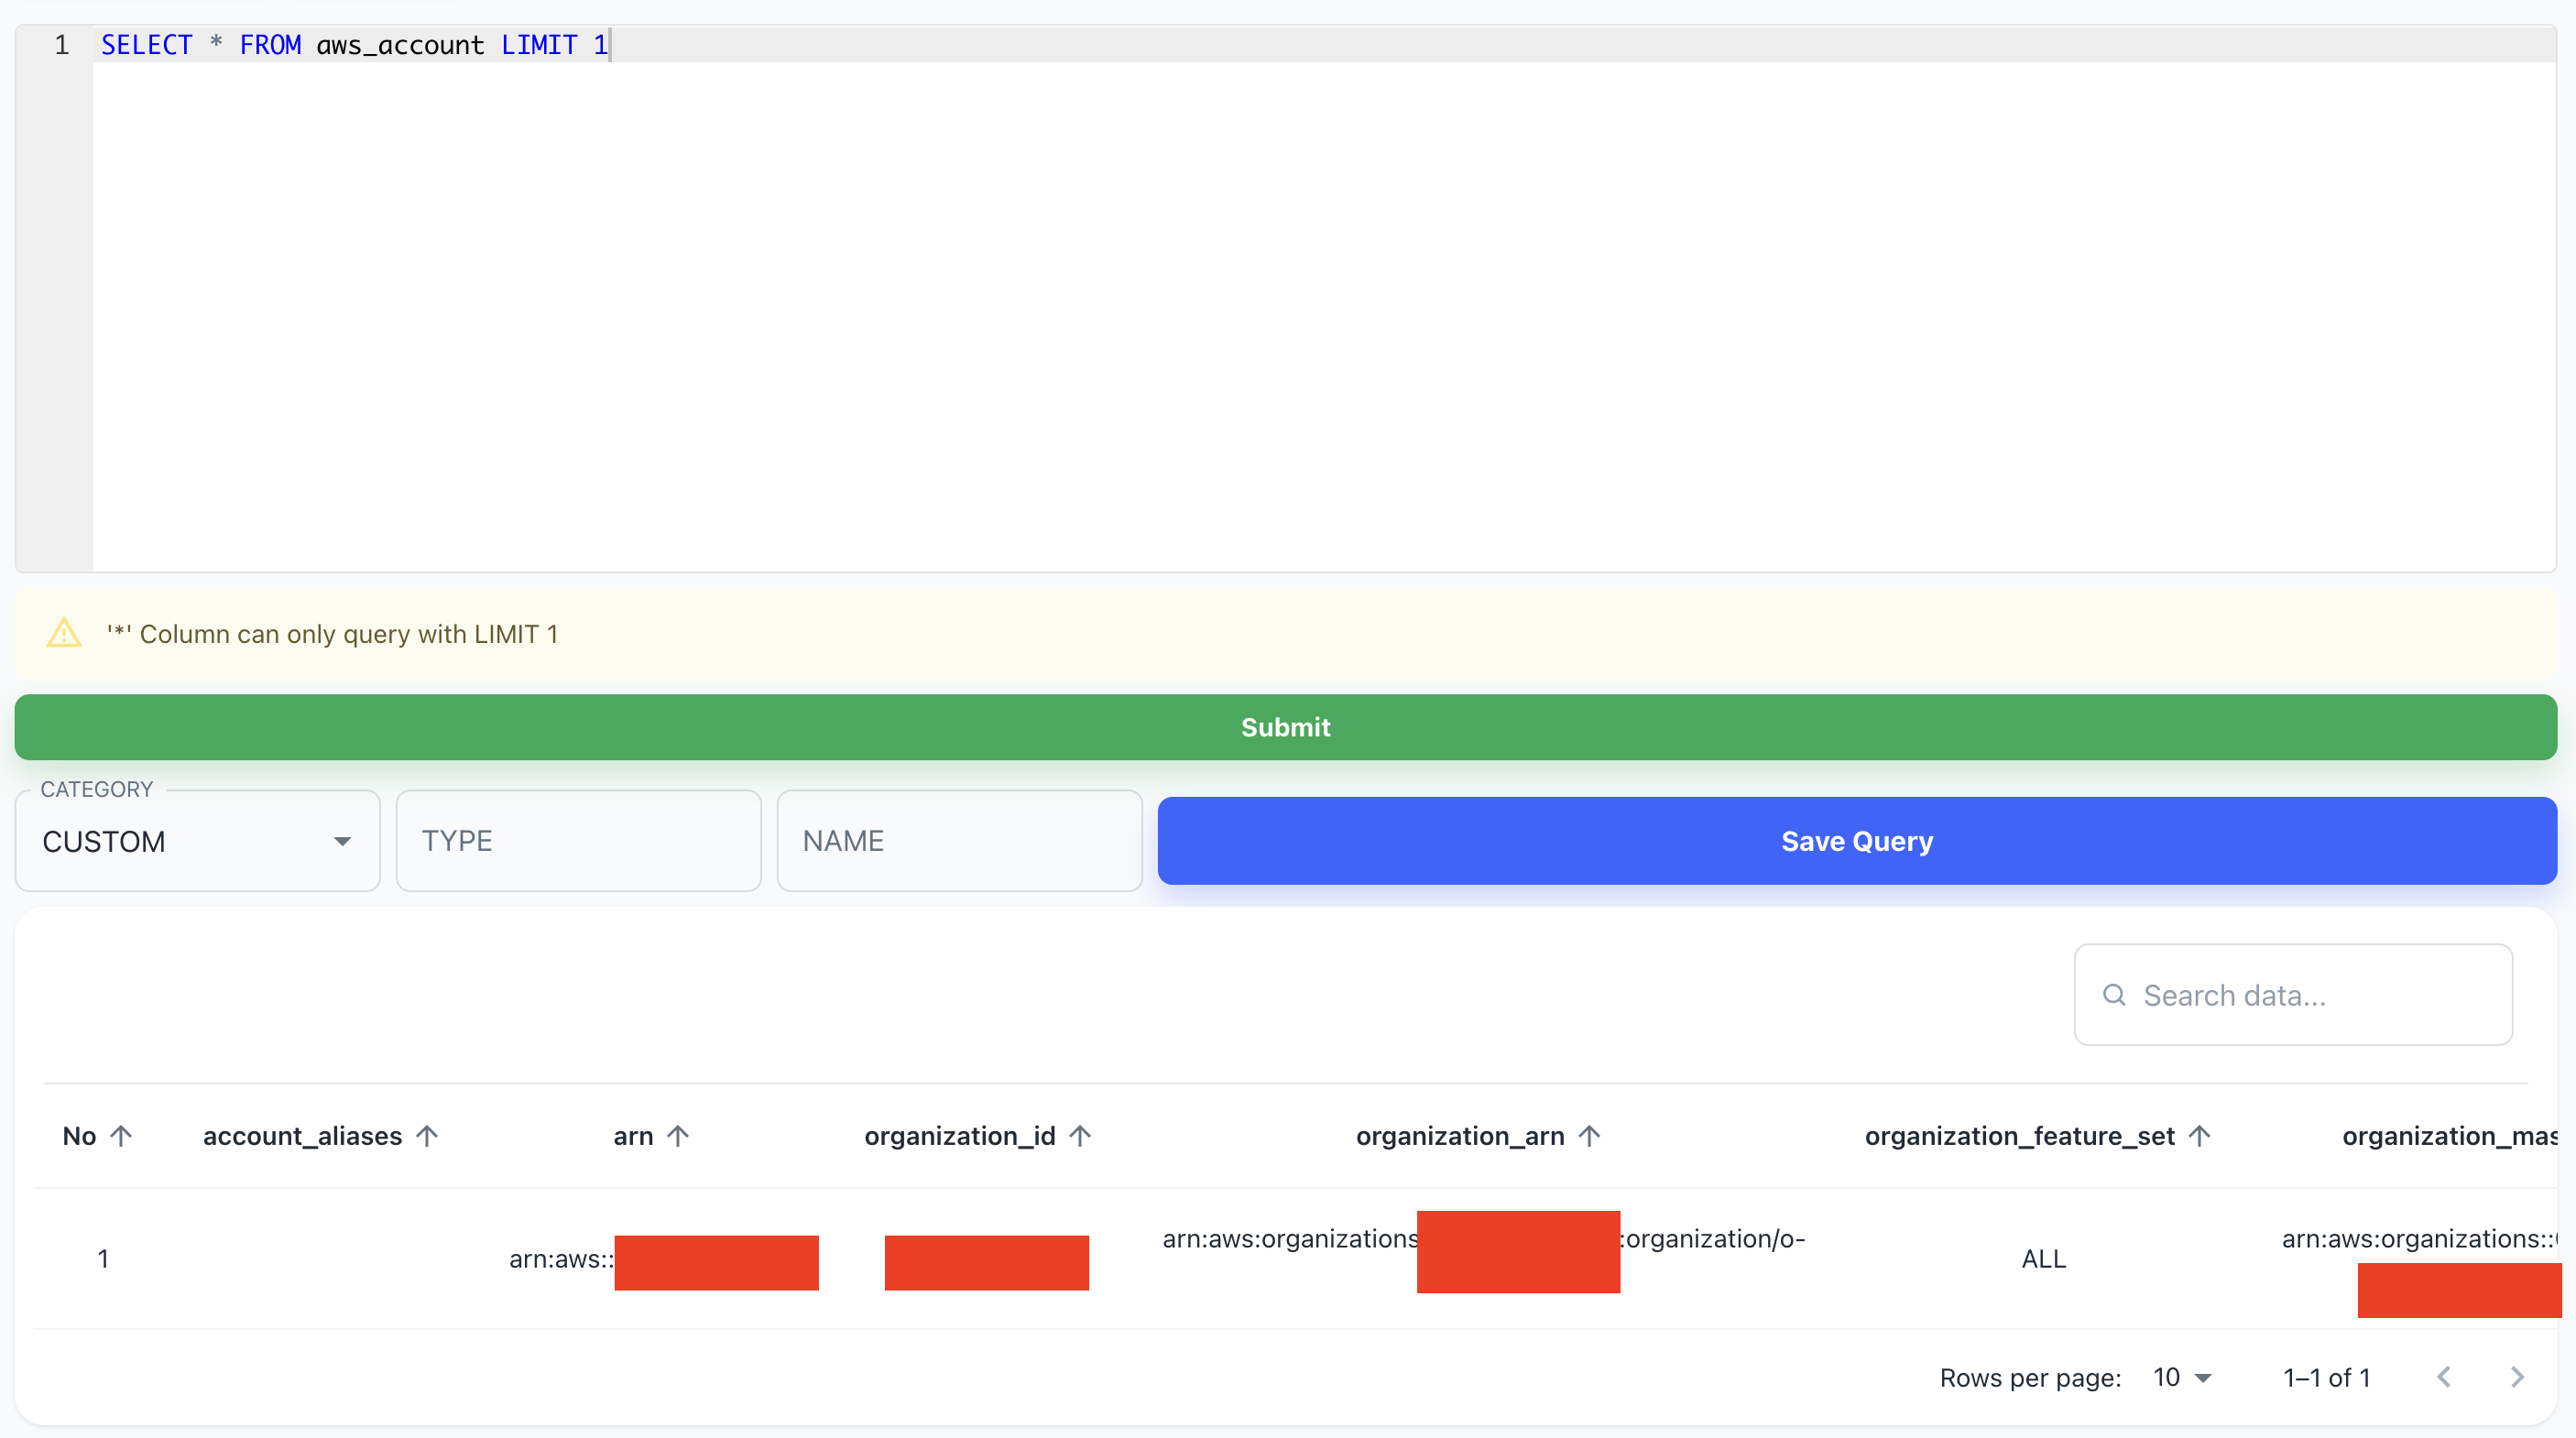Viewport: 2576px width, 1438px height.
Task: Go to next results page arrow
Action: tap(2517, 1377)
